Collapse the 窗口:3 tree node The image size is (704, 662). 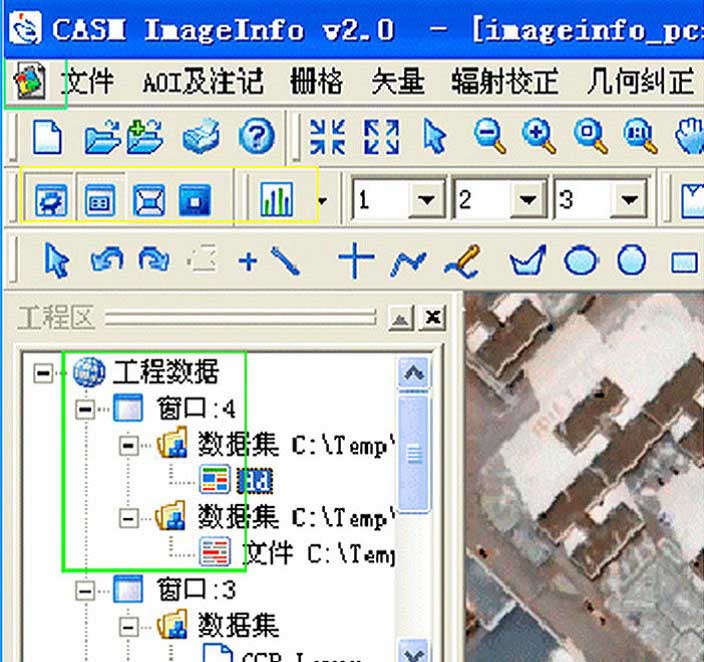click(x=85, y=590)
